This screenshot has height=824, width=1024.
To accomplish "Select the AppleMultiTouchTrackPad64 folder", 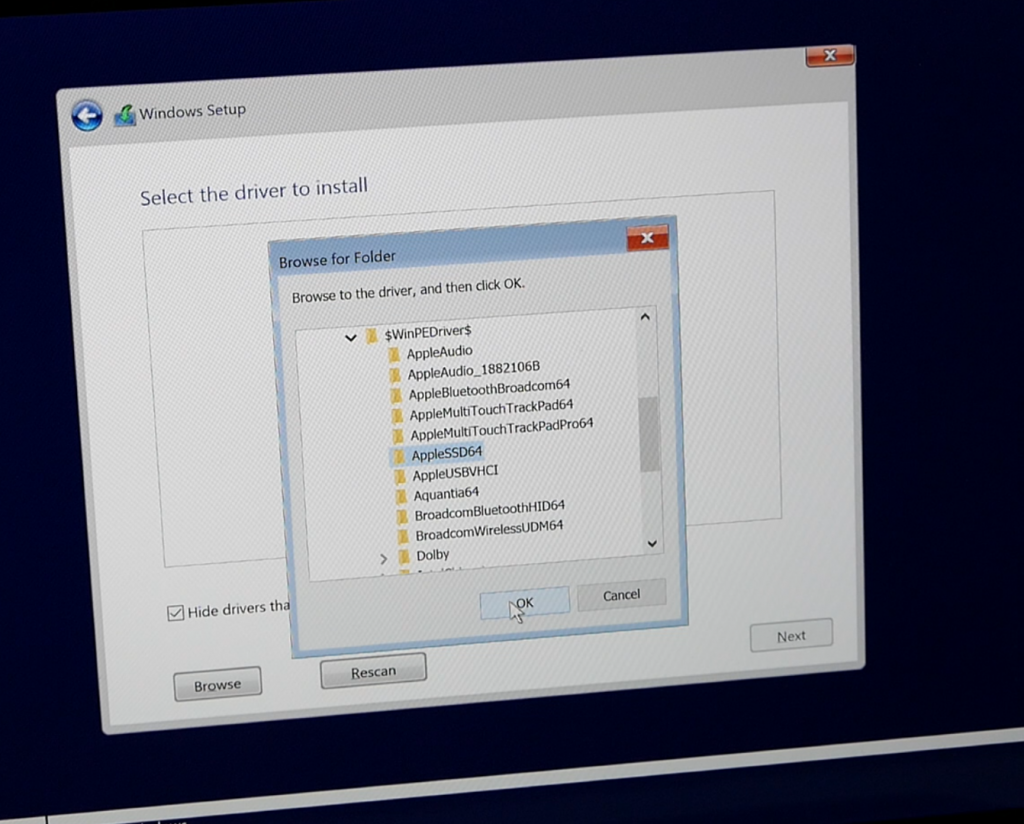I will coord(491,410).
